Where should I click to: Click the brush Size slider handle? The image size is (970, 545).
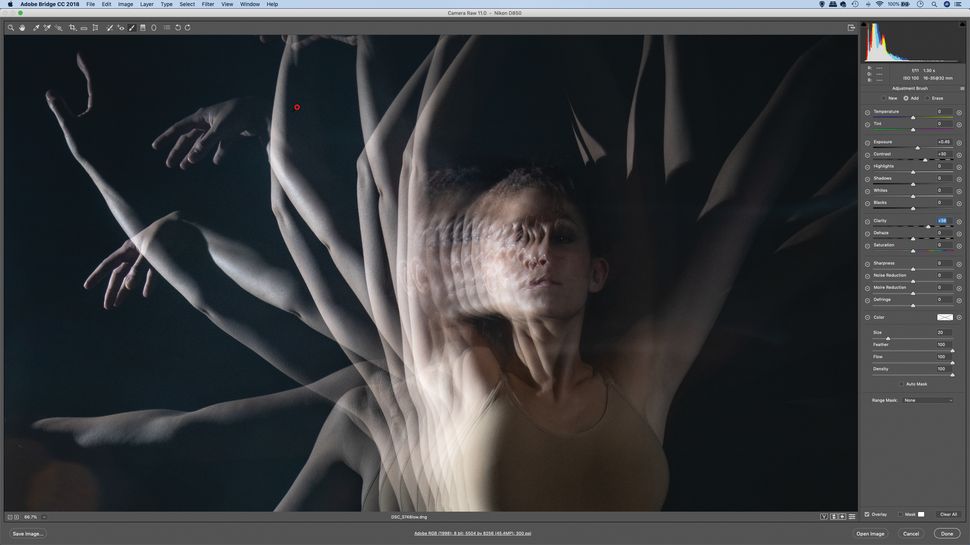coord(888,338)
